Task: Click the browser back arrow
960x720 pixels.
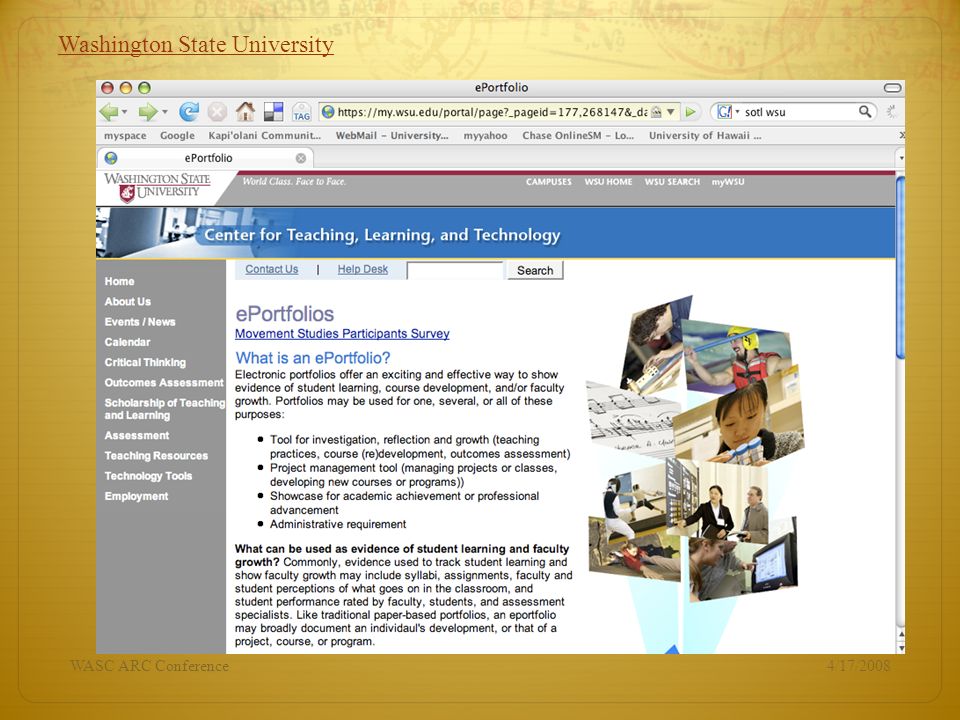Action: click(109, 112)
